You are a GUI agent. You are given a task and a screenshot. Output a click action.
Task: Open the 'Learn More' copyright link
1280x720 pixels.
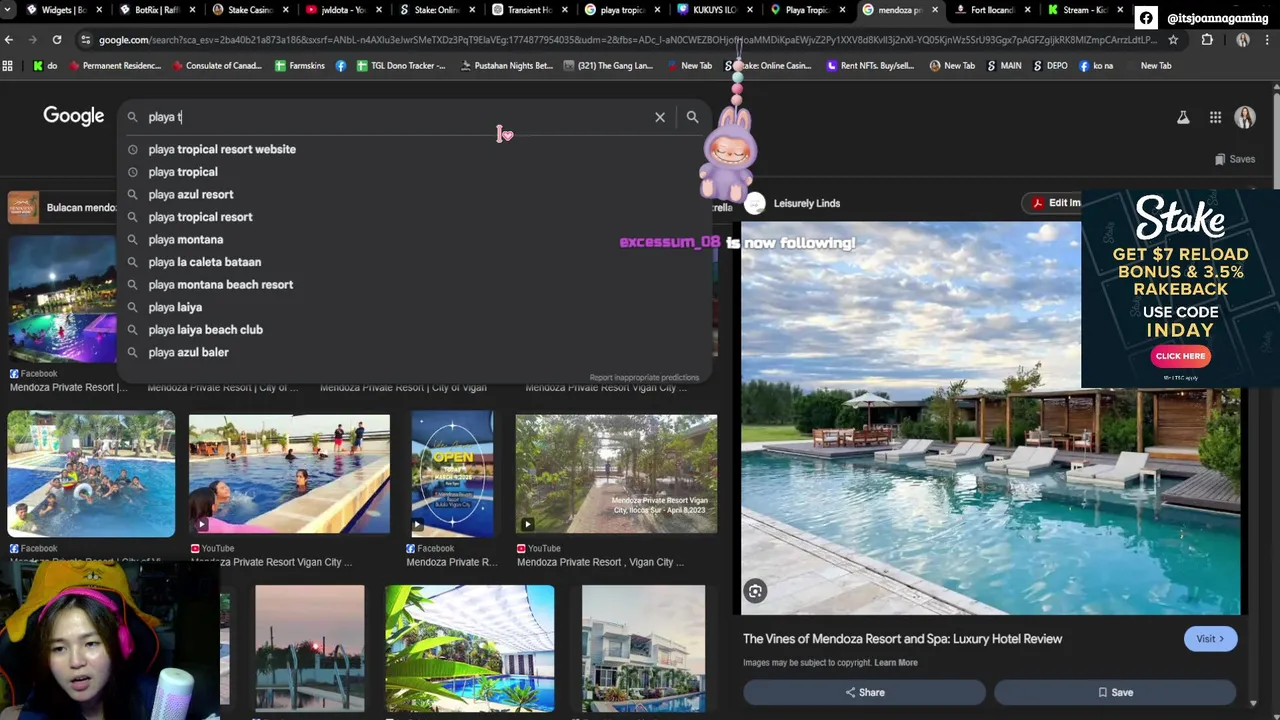click(896, 662)
